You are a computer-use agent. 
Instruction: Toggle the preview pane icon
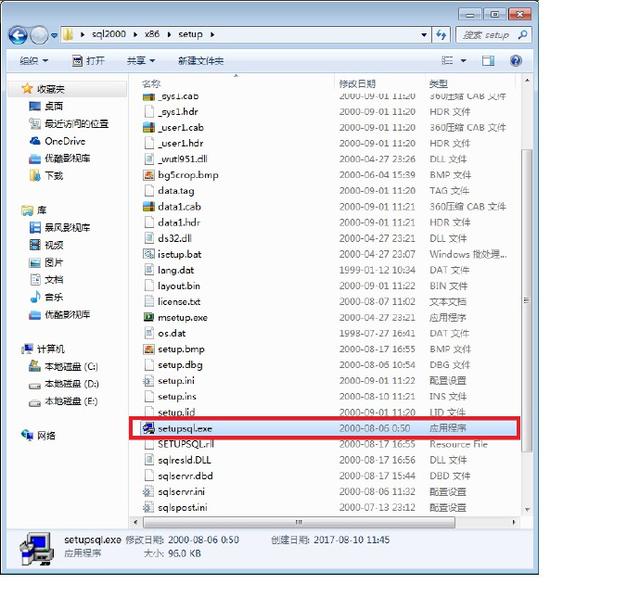tap(488, 61)
